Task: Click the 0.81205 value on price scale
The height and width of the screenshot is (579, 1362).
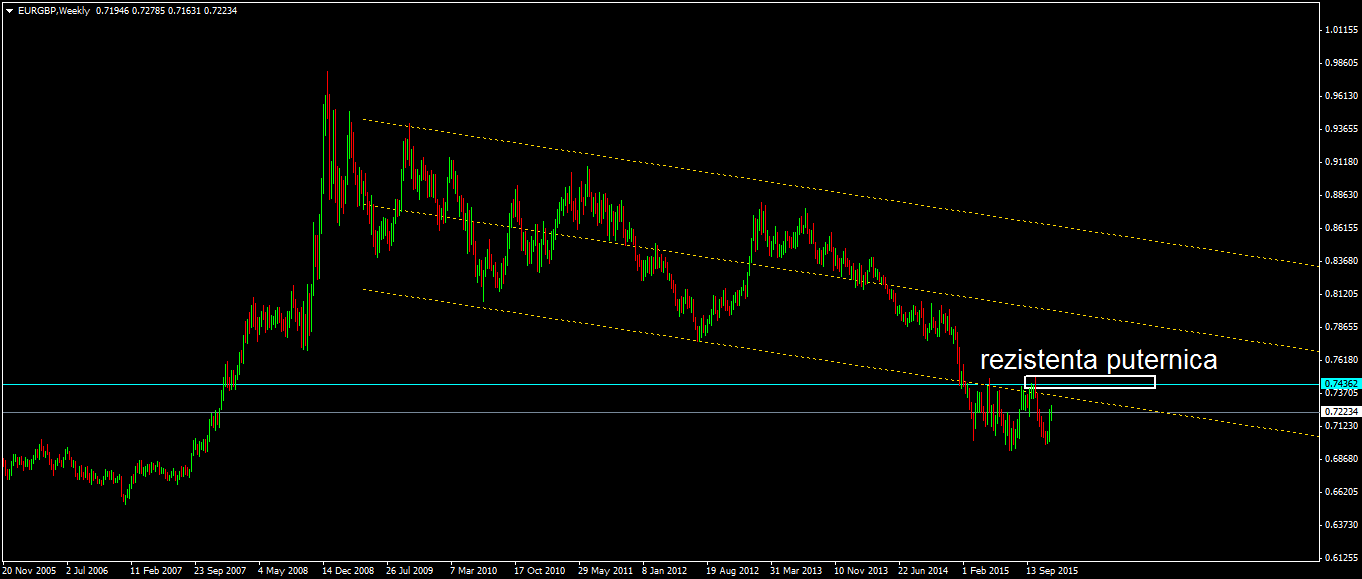Action: 1341,294
